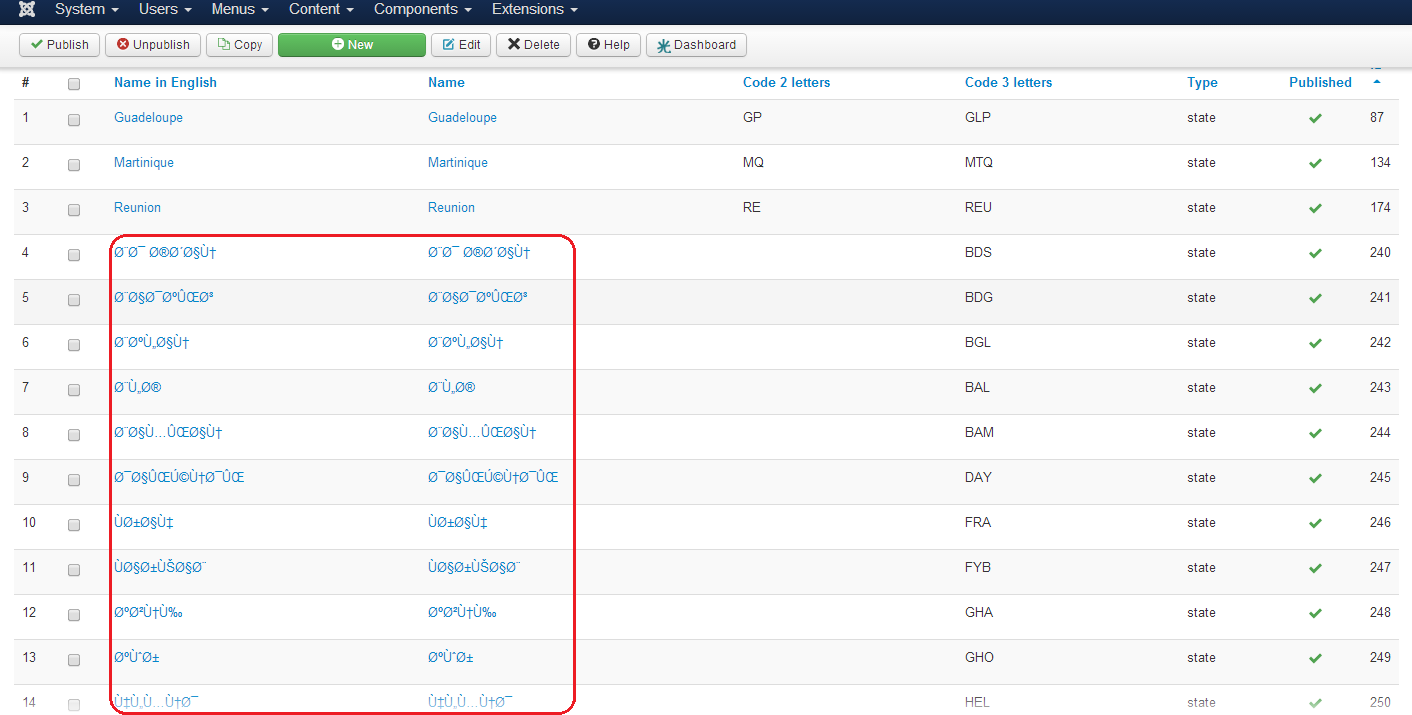Screen dimensions: 1412x715
Task: Sort by Code 3 letters column
Action: coord(1008,83)
